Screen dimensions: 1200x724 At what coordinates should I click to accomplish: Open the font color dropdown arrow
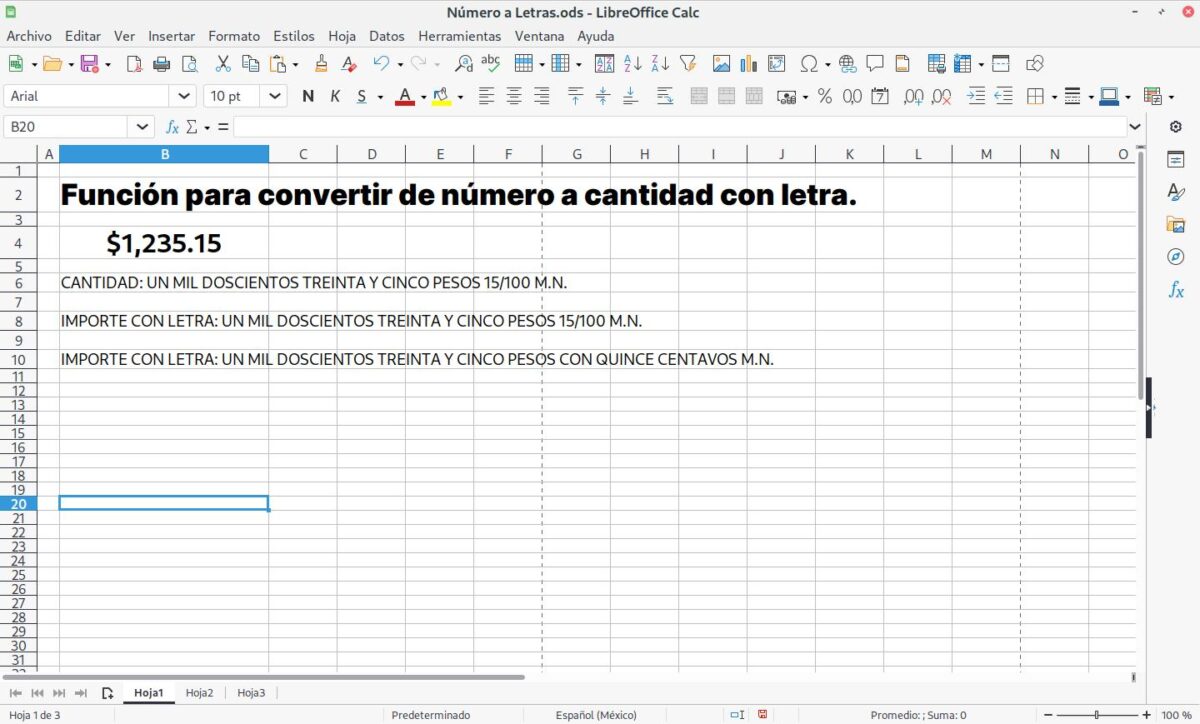(423, 97)
